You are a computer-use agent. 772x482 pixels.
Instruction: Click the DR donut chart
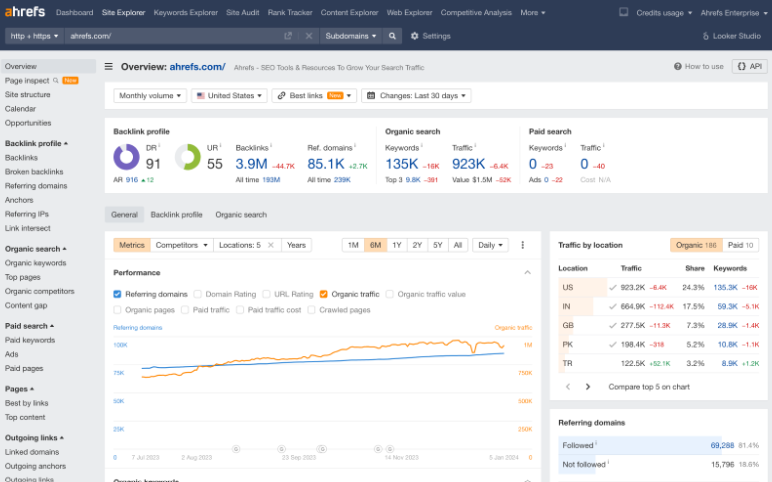pos(127,157)
